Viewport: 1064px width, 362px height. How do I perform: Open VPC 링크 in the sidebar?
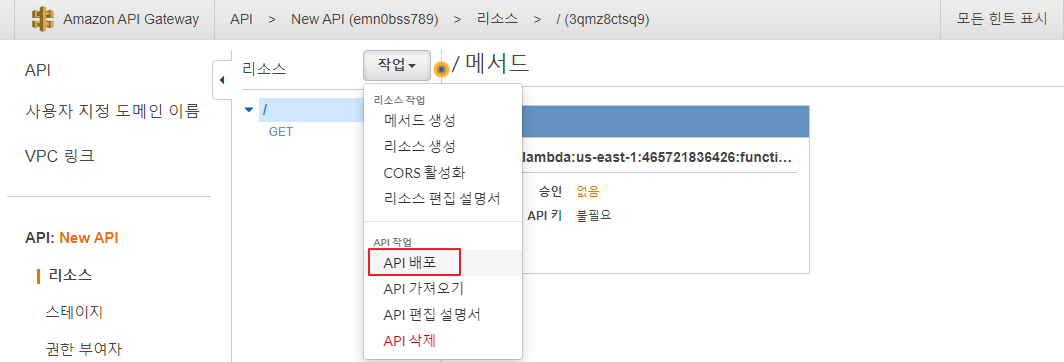pos(59,156)
